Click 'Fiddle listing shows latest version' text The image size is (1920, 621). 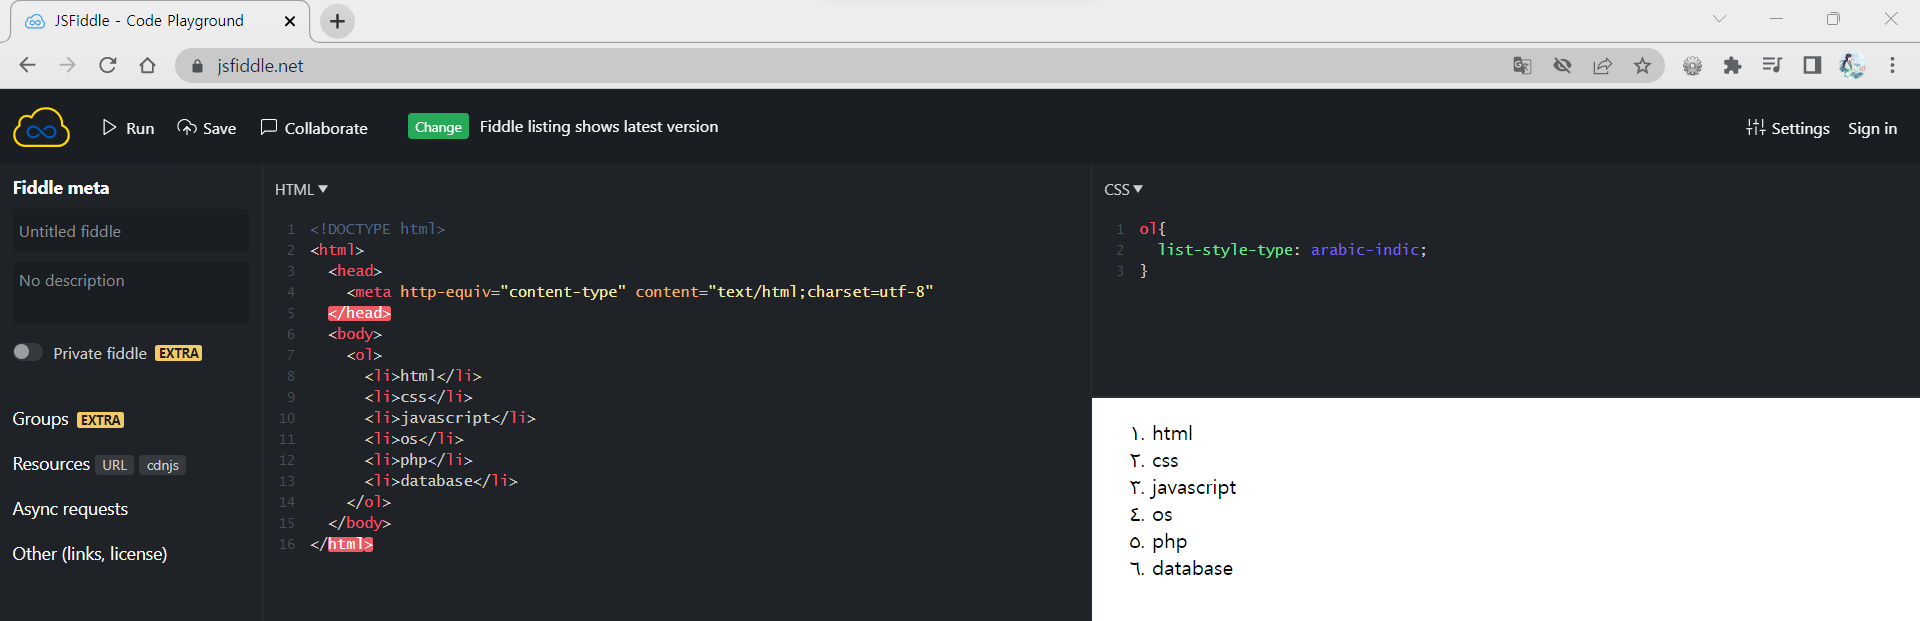tap(599, 127)
